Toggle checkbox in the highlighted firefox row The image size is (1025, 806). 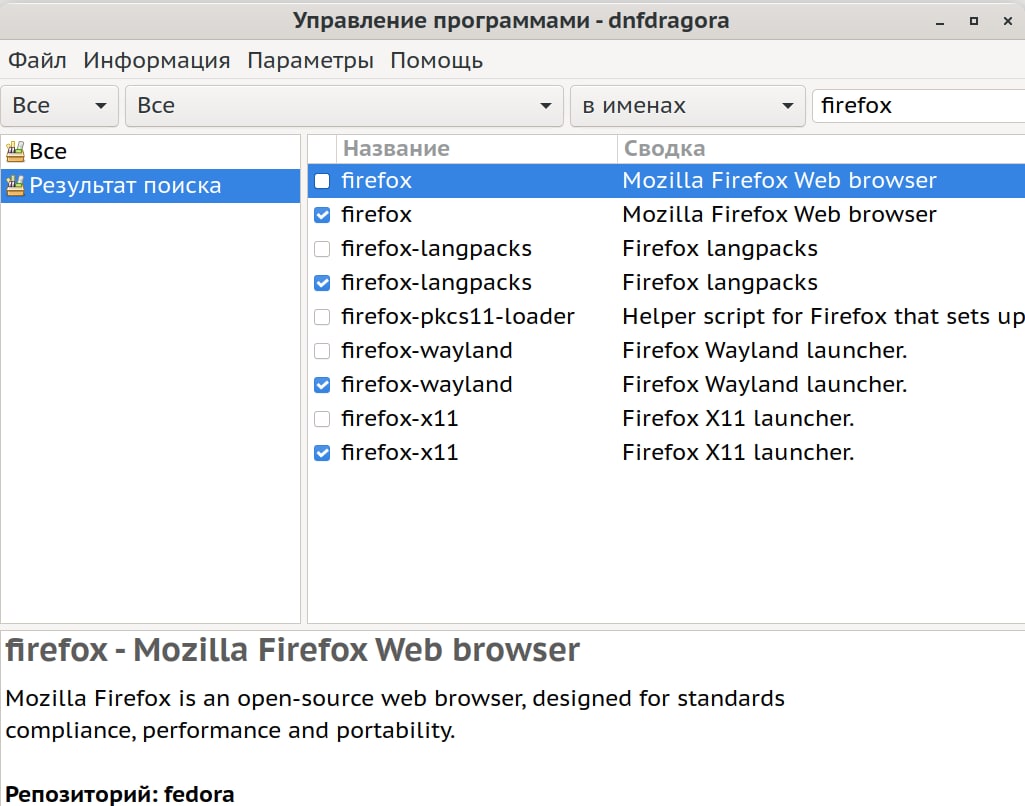click(x=322, y=181)
